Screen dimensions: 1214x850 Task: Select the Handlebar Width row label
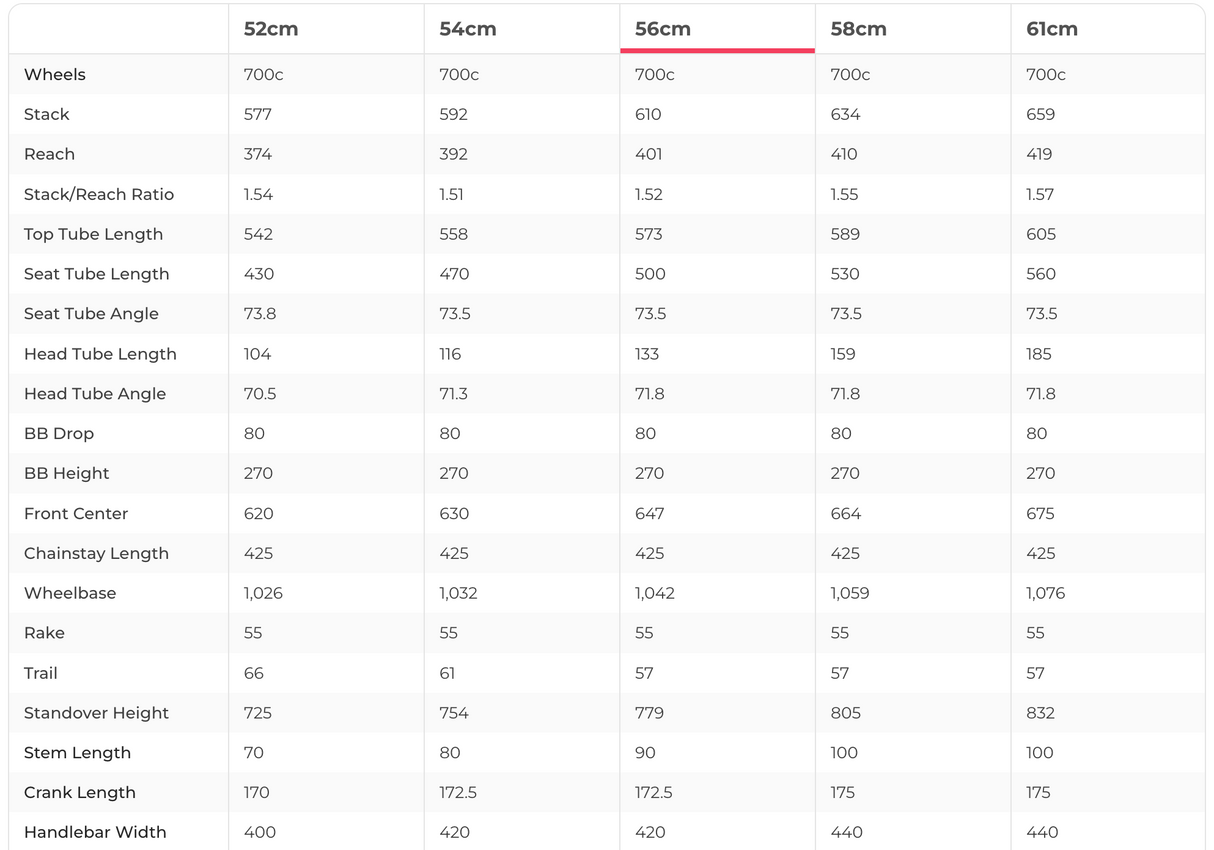pyautogui.click(x=95, y=832)
